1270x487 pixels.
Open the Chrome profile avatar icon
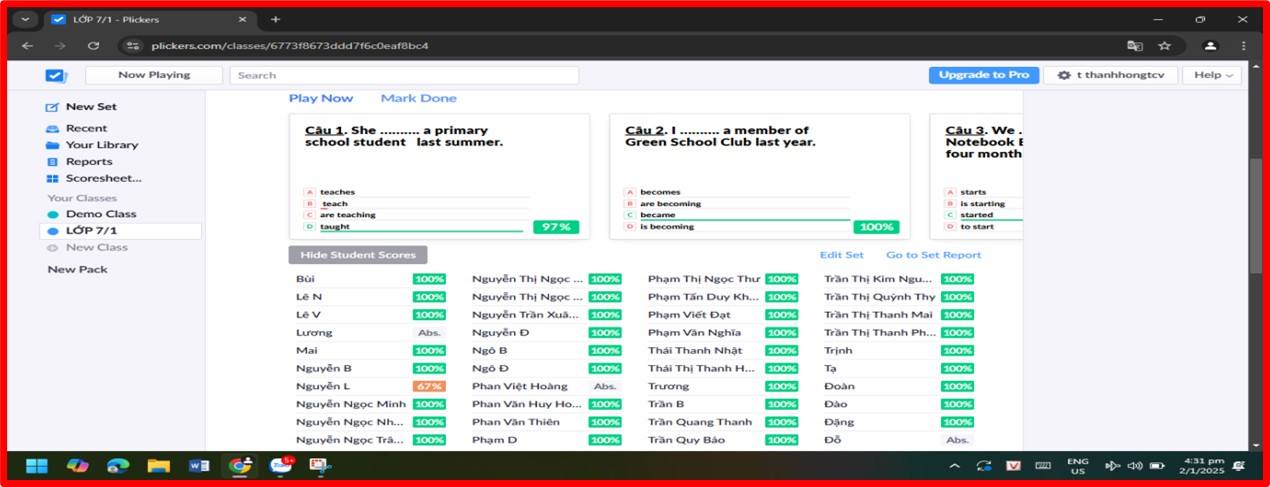coord(1210,45)
